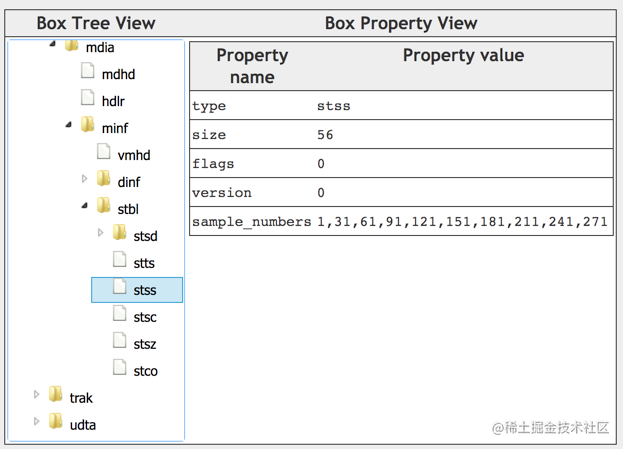623x449 pixels.
Task: Click the stbl folder icon
Action: pyautogui.click(x=104, y=205)
